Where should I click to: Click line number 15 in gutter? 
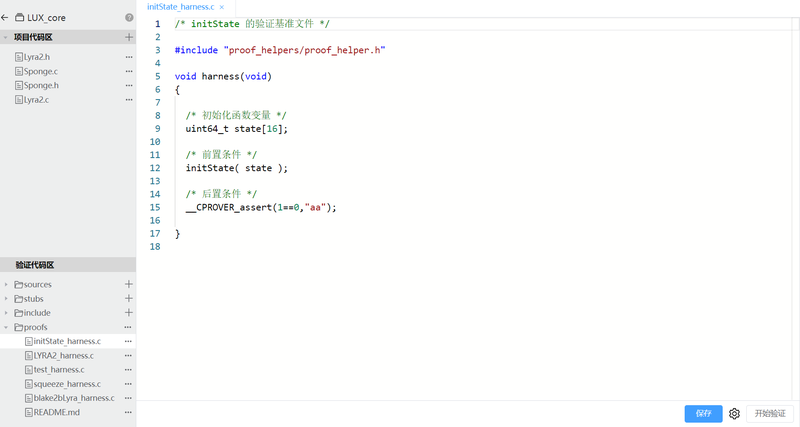click(x=155, y=207)
